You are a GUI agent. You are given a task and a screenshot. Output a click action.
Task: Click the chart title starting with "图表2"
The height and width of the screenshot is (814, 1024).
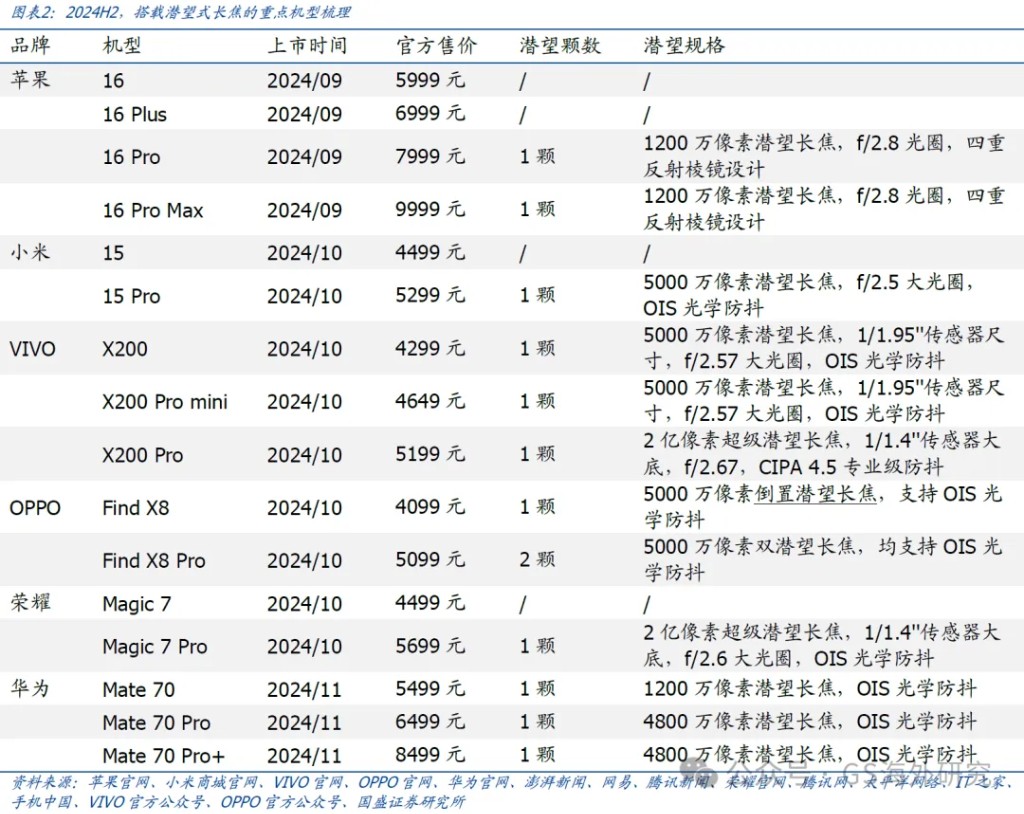181,12
